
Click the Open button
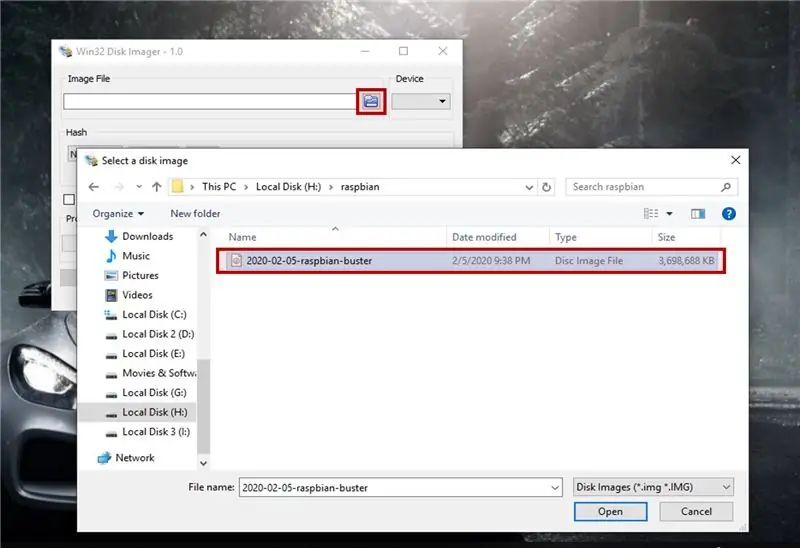coord(611,511)
